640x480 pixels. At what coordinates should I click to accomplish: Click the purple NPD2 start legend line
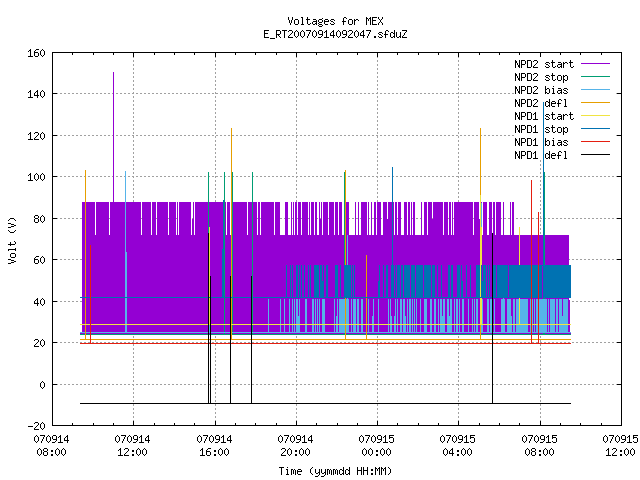(x=595, y=64)
